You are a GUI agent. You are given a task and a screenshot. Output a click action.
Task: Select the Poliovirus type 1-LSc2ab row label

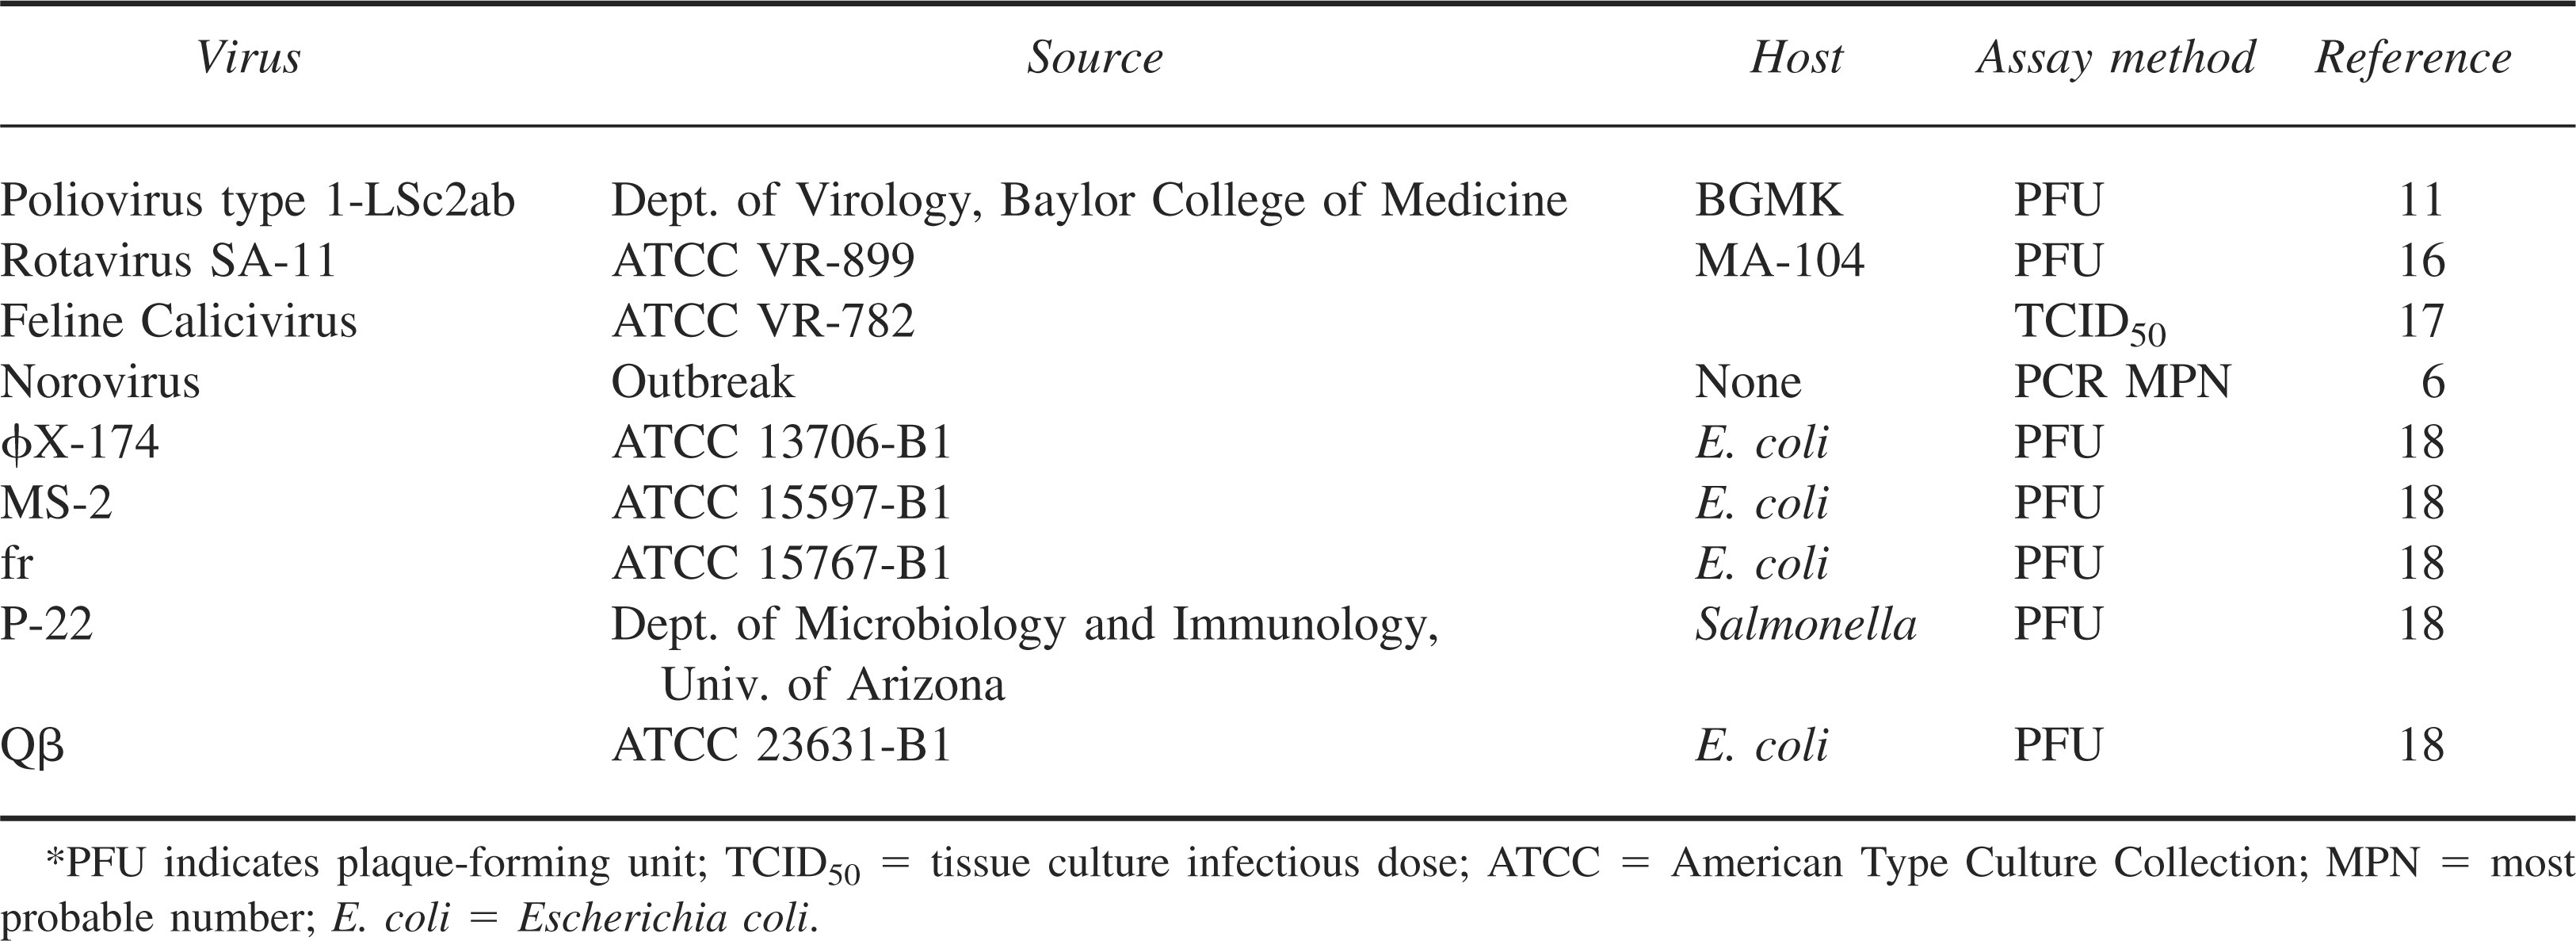[258, 201]
